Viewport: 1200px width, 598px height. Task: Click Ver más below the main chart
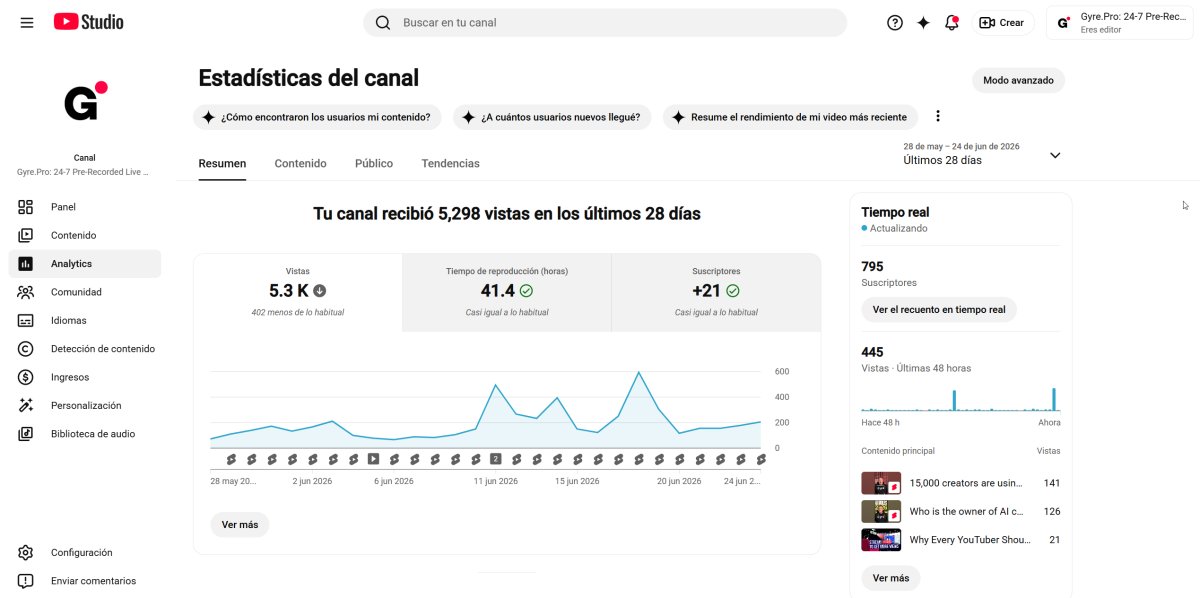pos(240,525)
